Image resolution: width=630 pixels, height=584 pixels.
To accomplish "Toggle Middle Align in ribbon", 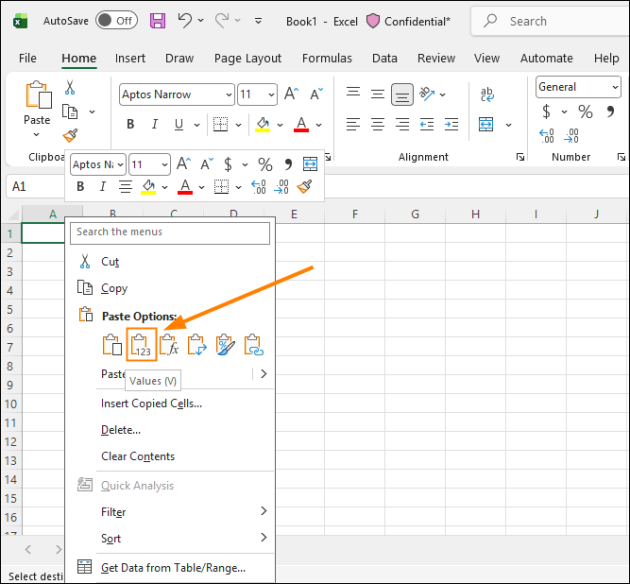I will pyautogui.click(x=377, y=94).
